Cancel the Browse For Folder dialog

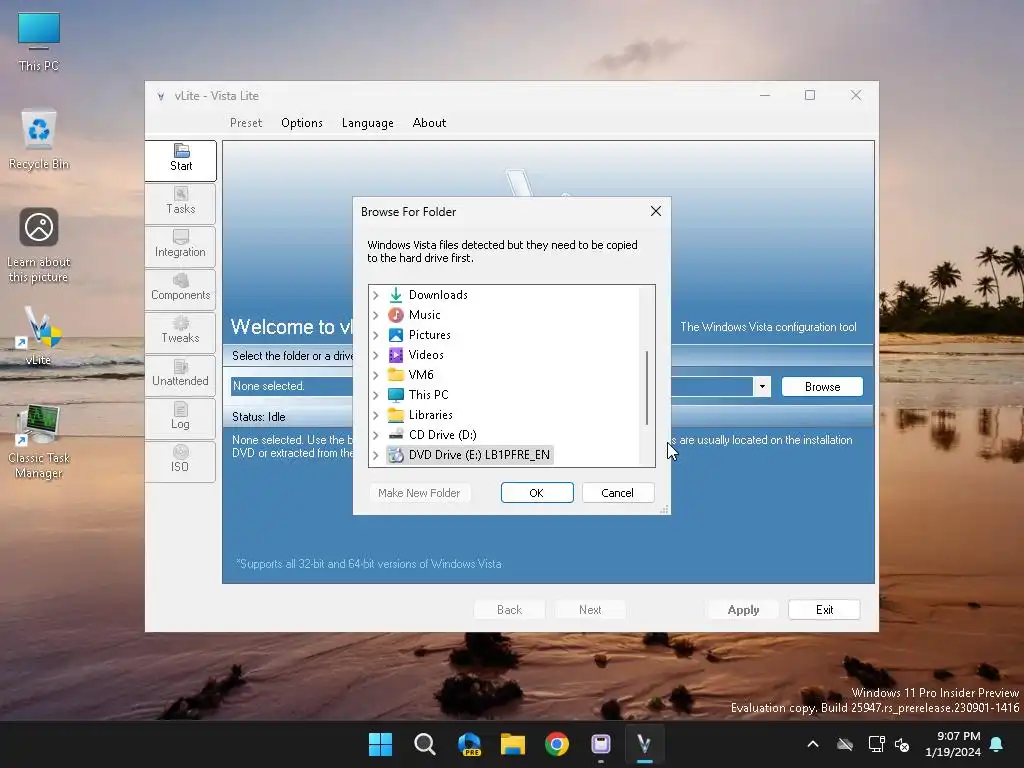pyautogui.click(x=618, y=492)
